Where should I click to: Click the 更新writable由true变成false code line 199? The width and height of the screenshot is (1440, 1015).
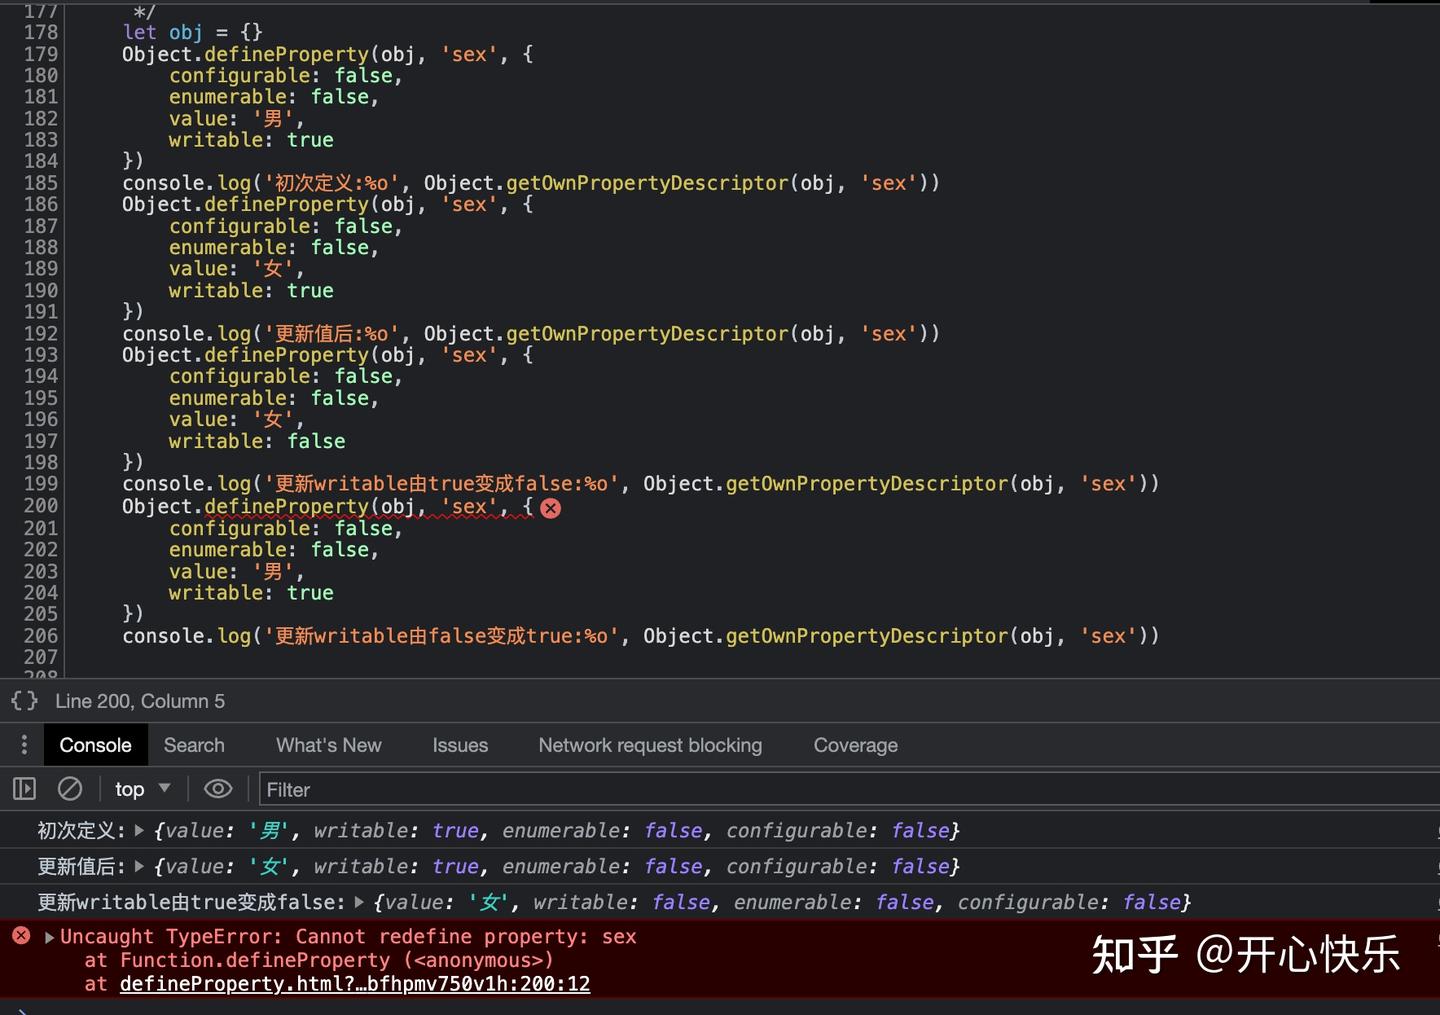(x=641, y=484)
